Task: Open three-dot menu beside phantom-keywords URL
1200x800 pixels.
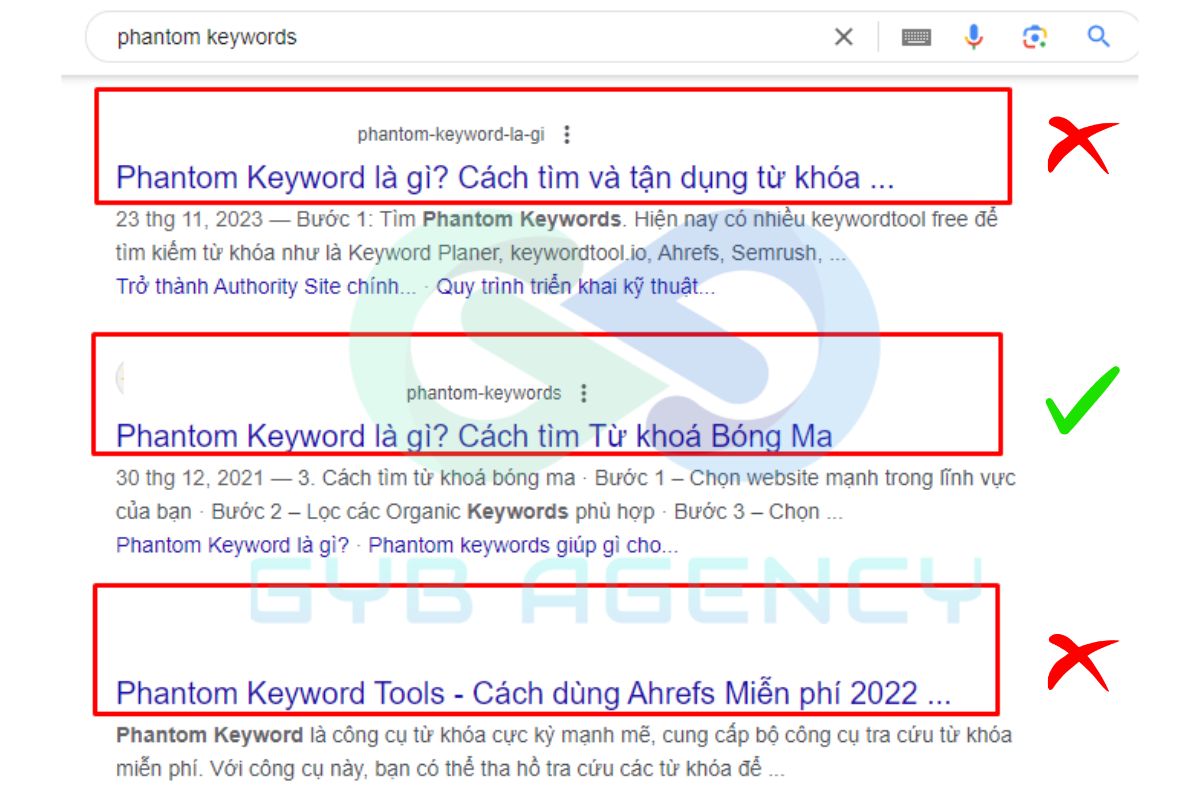Action: pos(584,393)
